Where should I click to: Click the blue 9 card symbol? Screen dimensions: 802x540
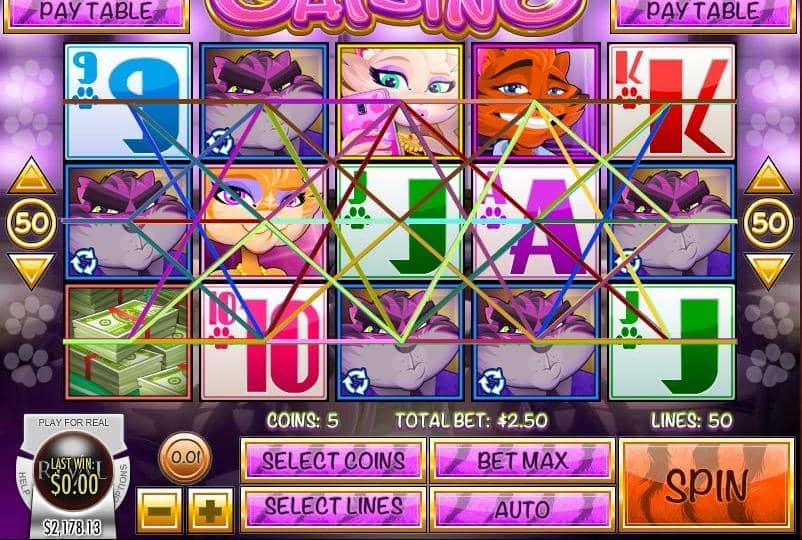(x=128, y=101)
